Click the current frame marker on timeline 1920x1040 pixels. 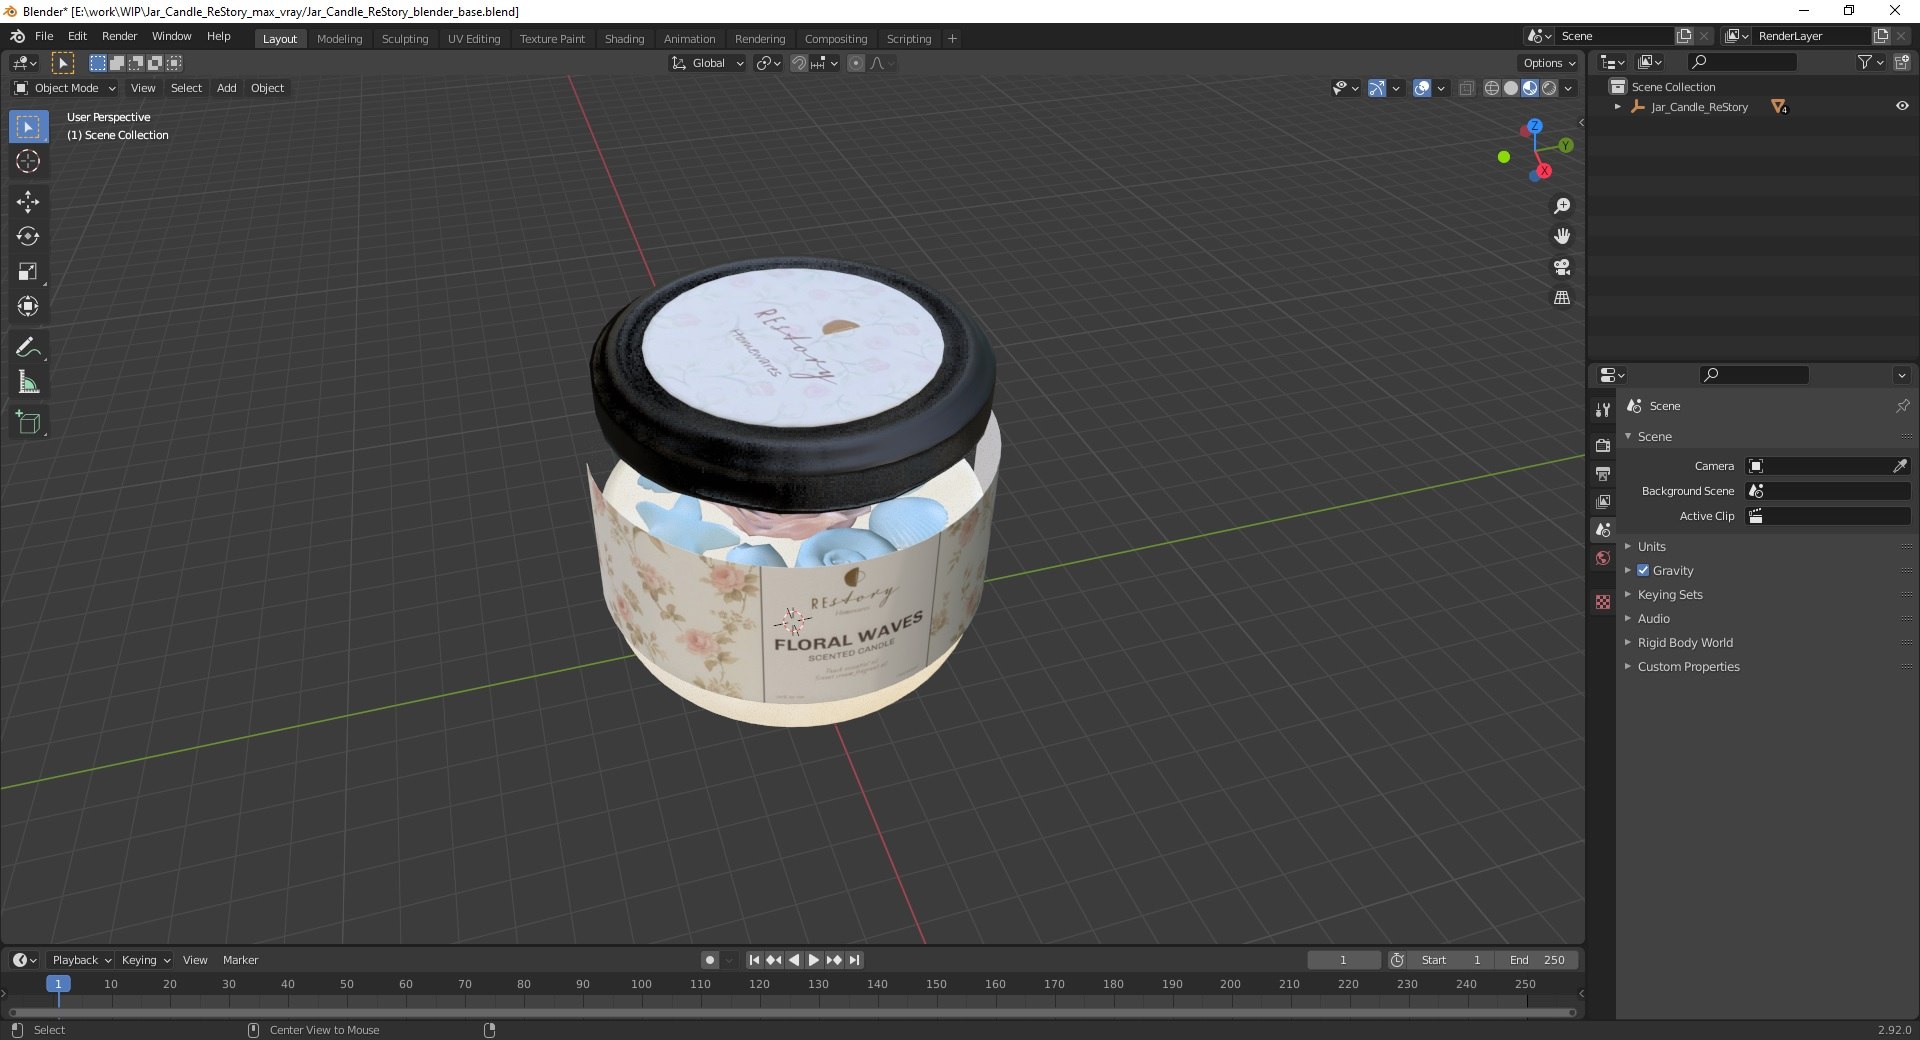tap(58, 984)
